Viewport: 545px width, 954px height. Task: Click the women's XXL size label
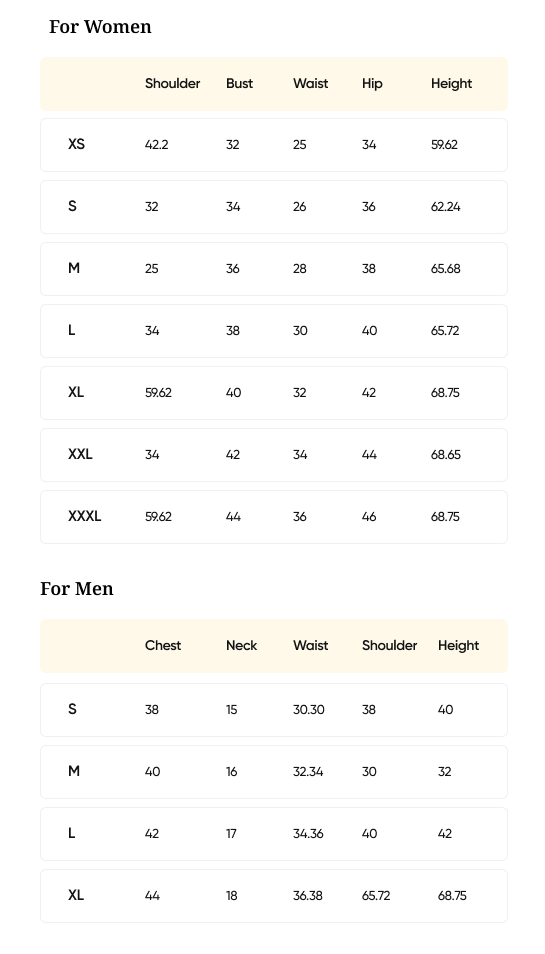click(80, 454)
